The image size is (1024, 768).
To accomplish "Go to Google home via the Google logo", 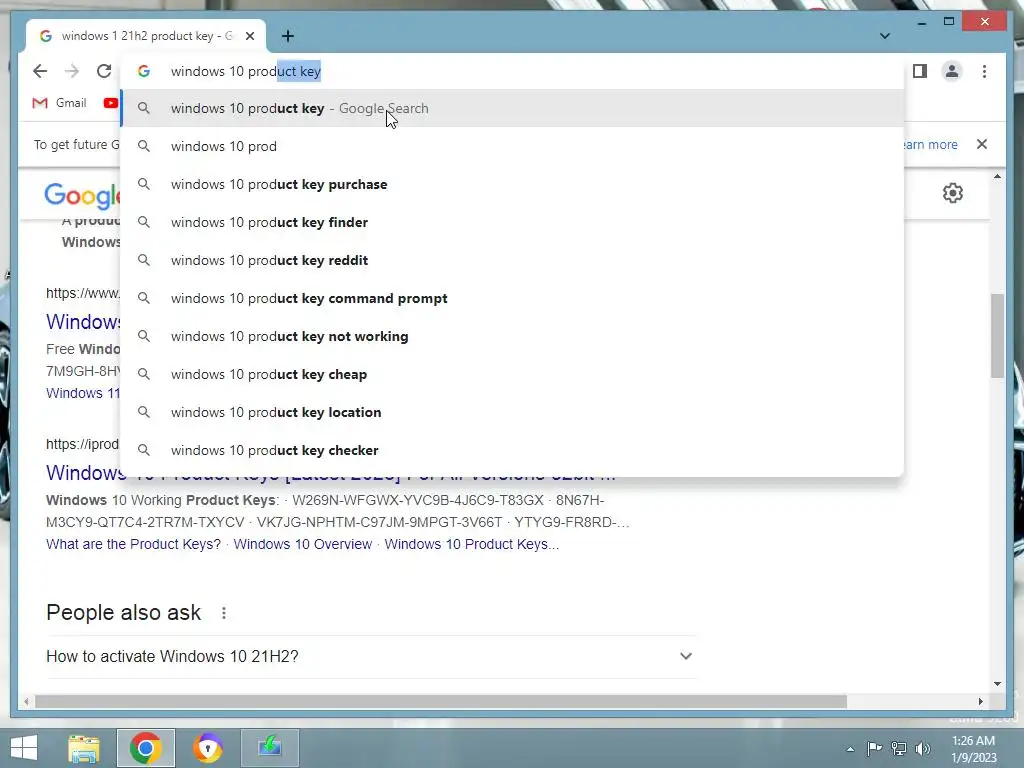I will (x=82, y=195).
